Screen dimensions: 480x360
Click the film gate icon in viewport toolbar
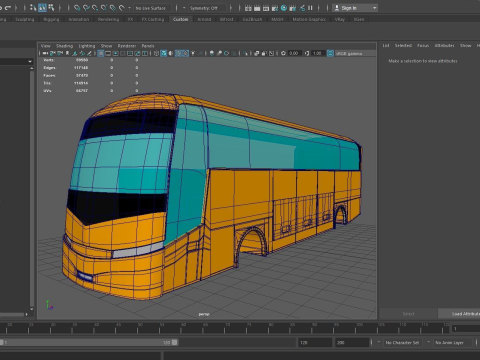click(108, 53)
